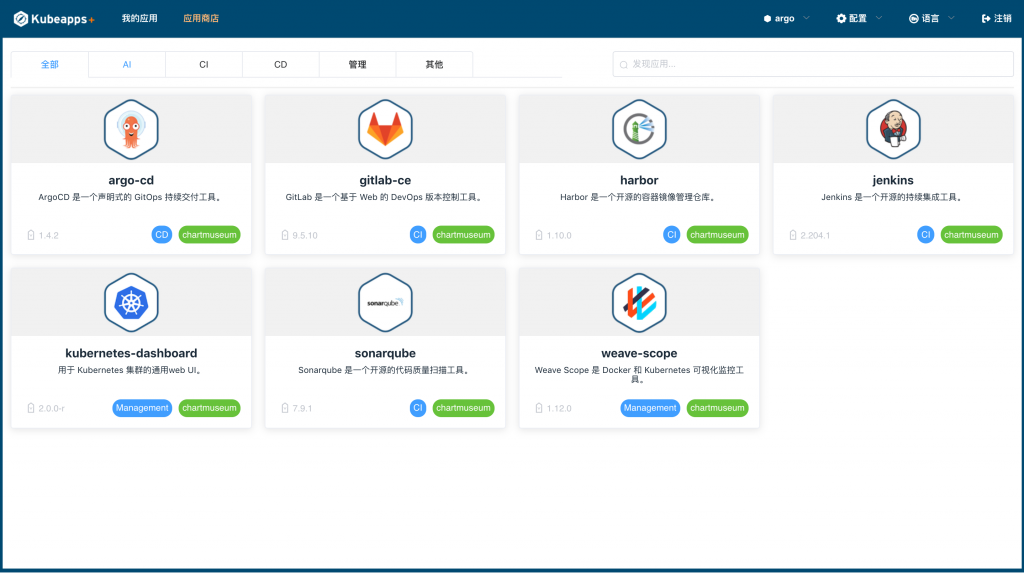The height and width of the screenshot is (573, 1024).
Task: Click the logout arrow icon beside 注销
Action: (986, 18)
